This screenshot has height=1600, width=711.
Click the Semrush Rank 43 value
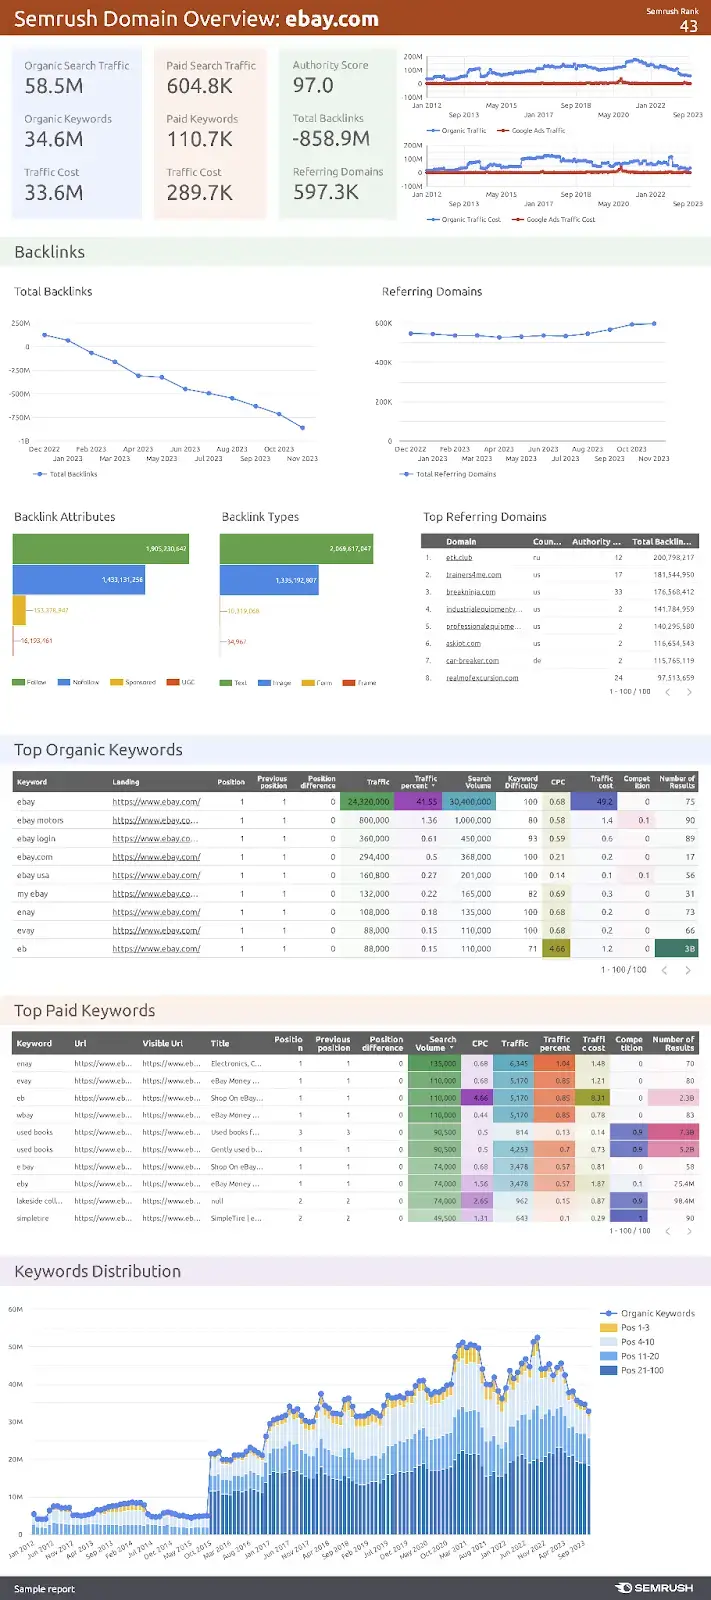pos(689,26)
